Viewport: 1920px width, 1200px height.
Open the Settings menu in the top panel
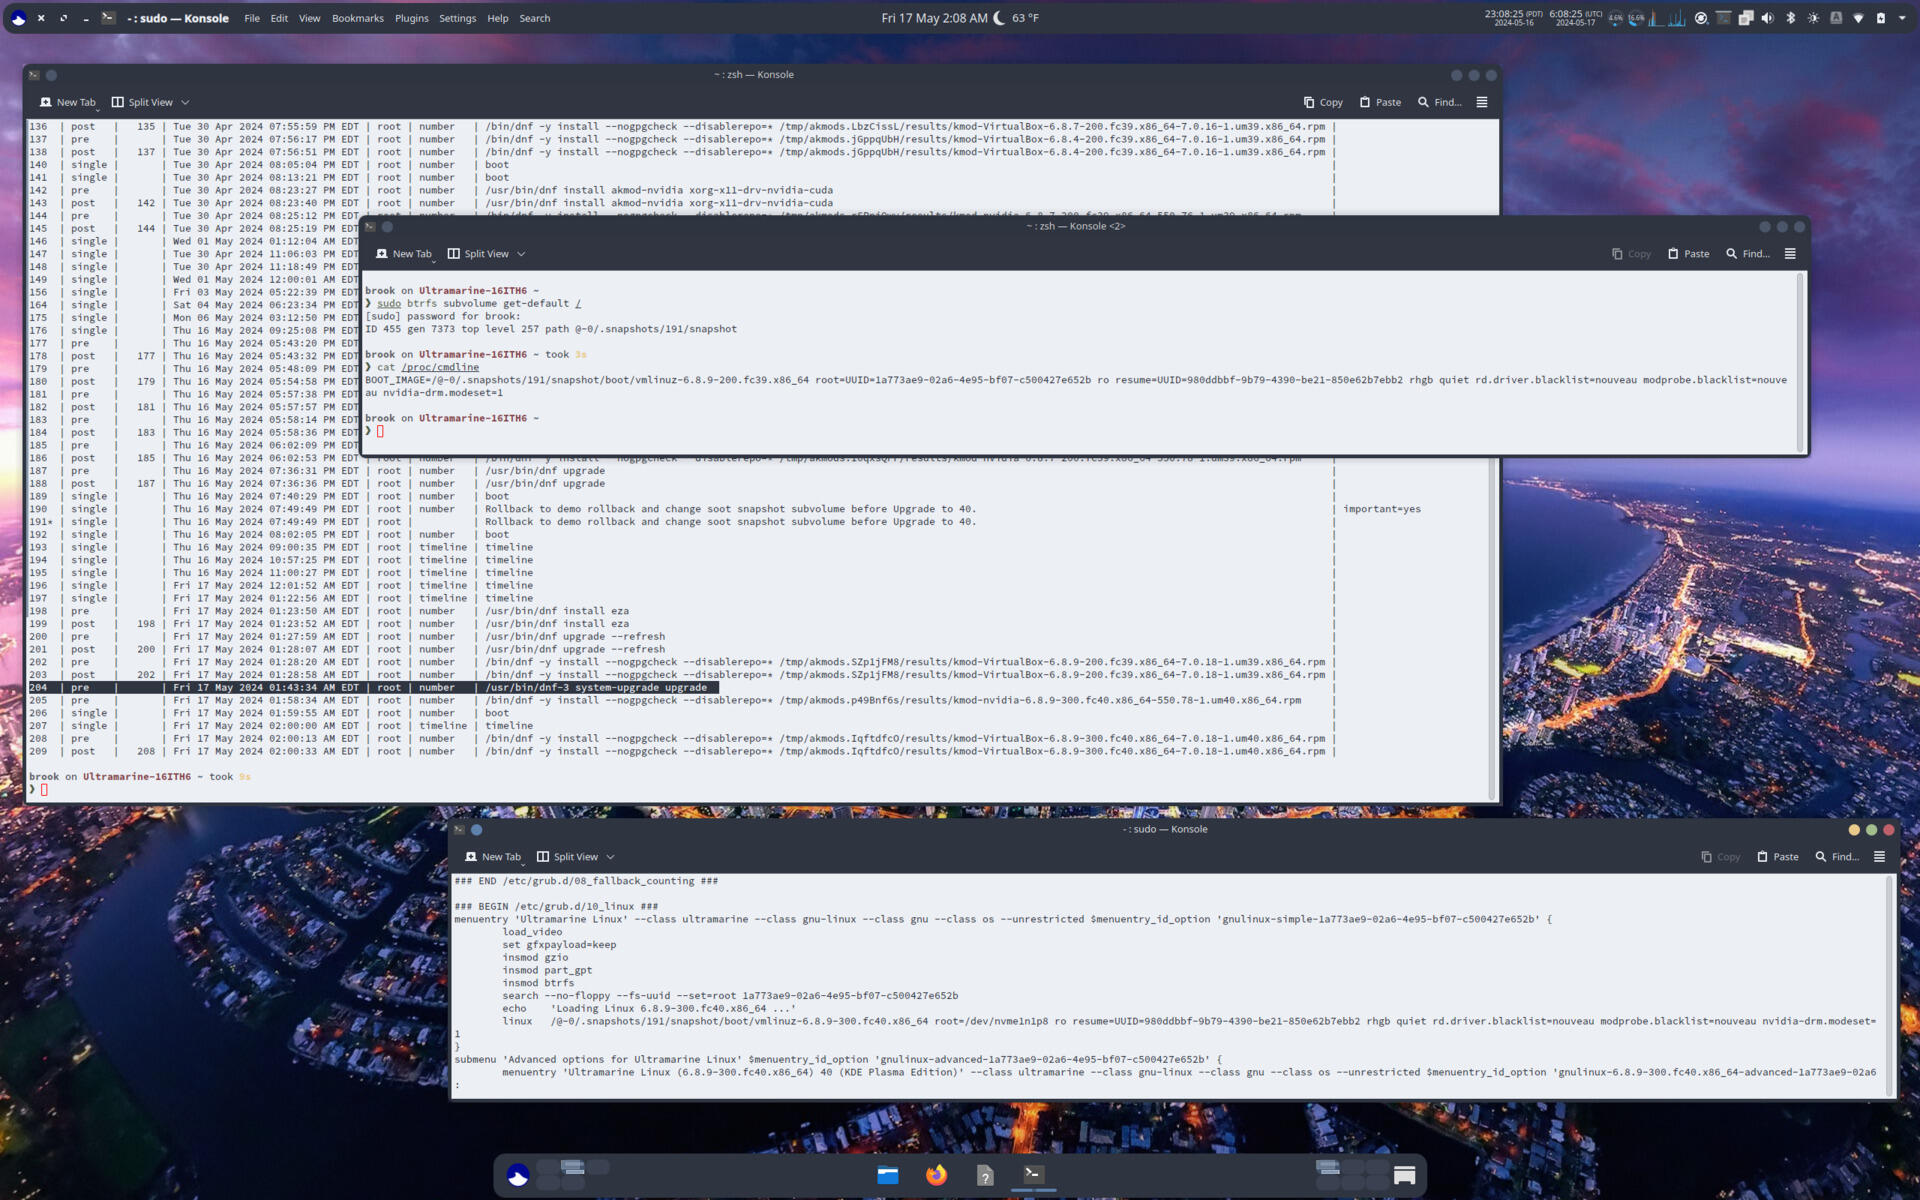[457, 18]
